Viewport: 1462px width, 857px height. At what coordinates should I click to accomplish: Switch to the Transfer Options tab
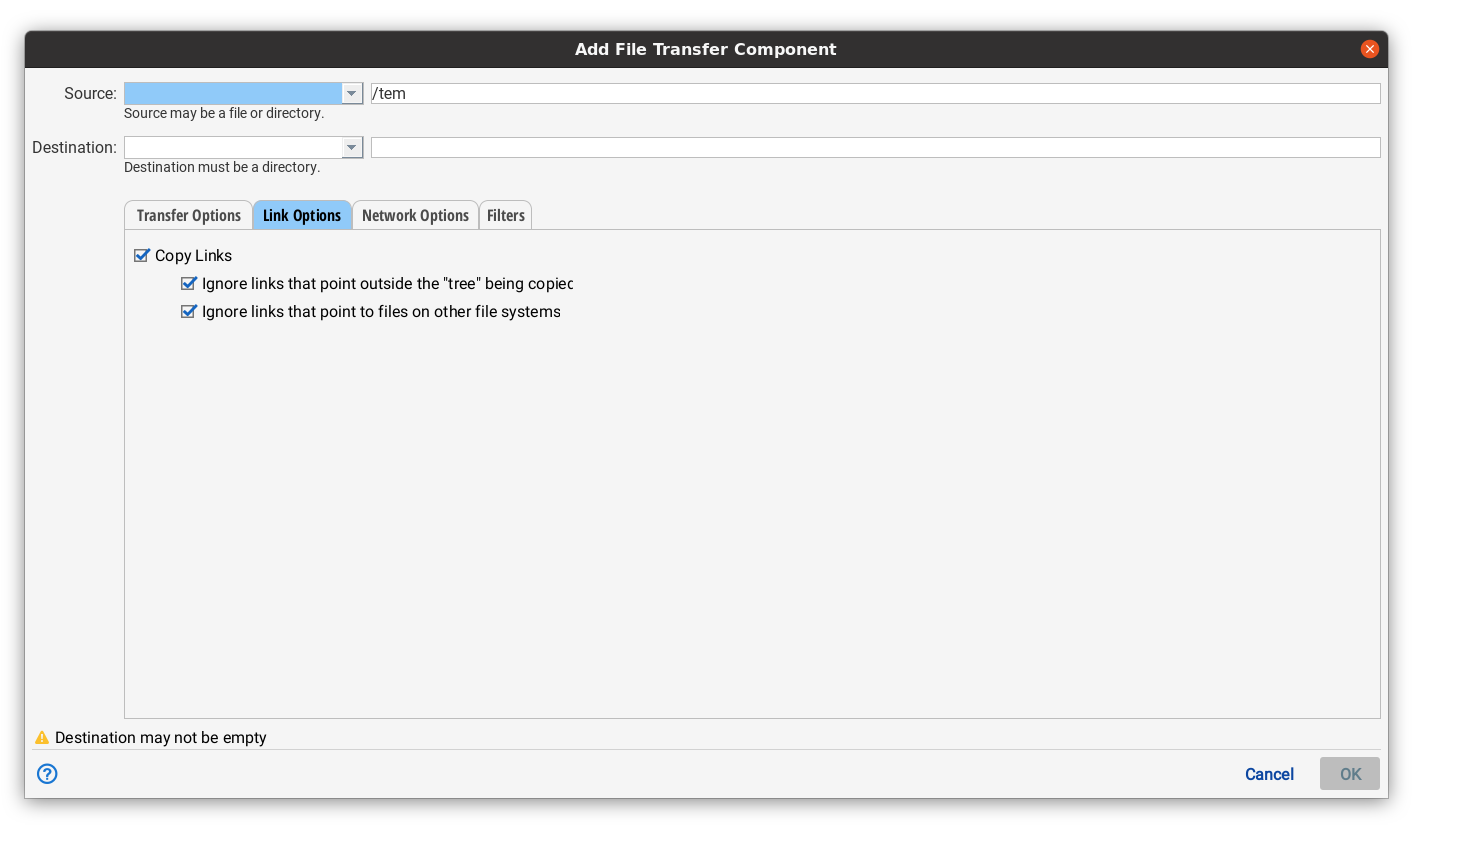[x=188, y=214]
